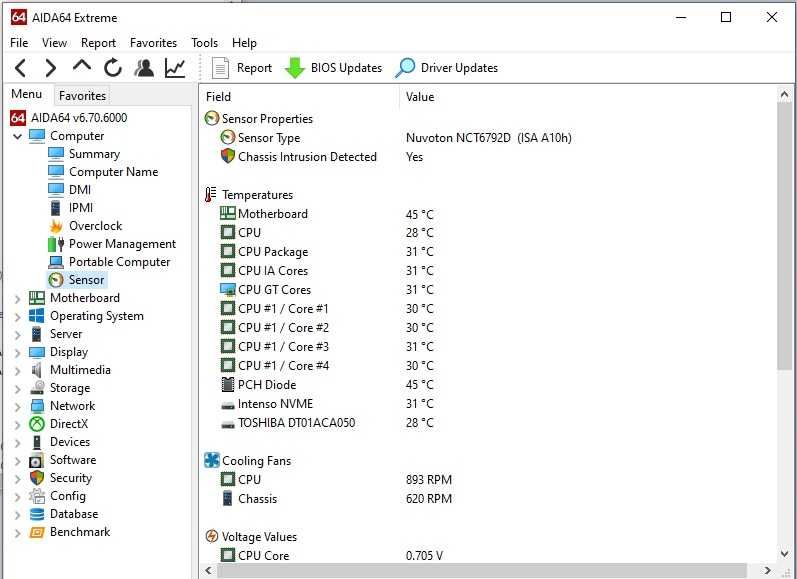Go forward with the right arrow icon
Image resolution: width=797 pixels, height=579 pixels.
tap(50, 68)
